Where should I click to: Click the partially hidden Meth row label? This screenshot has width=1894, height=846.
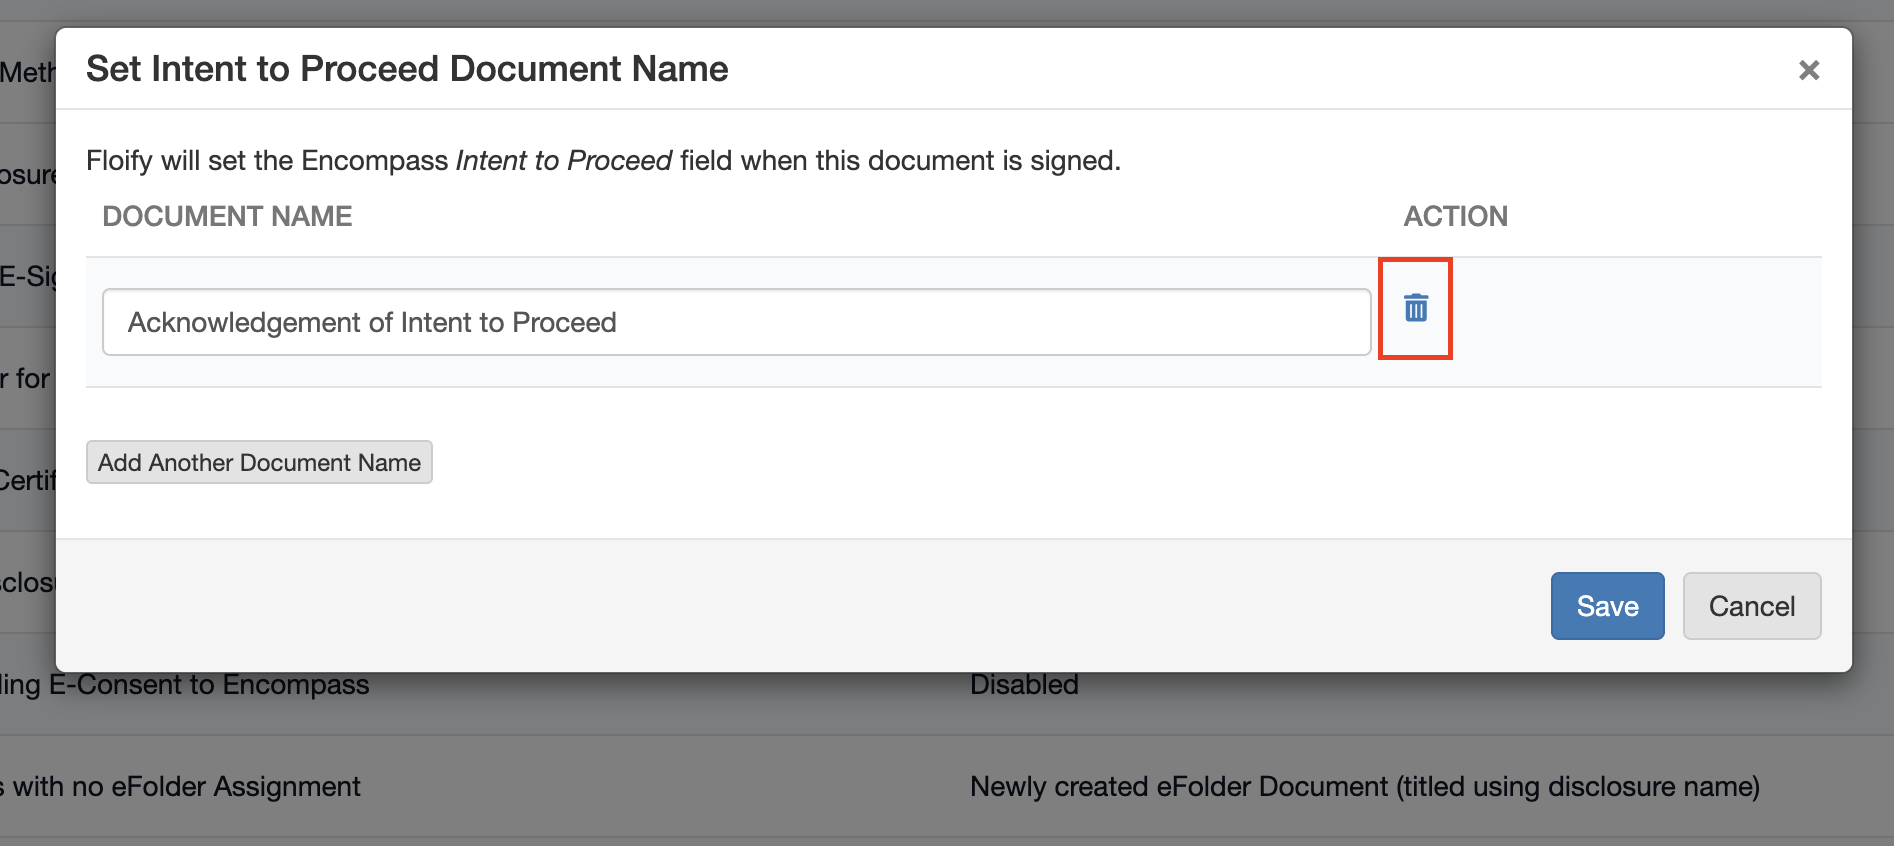tap(27, 73)
